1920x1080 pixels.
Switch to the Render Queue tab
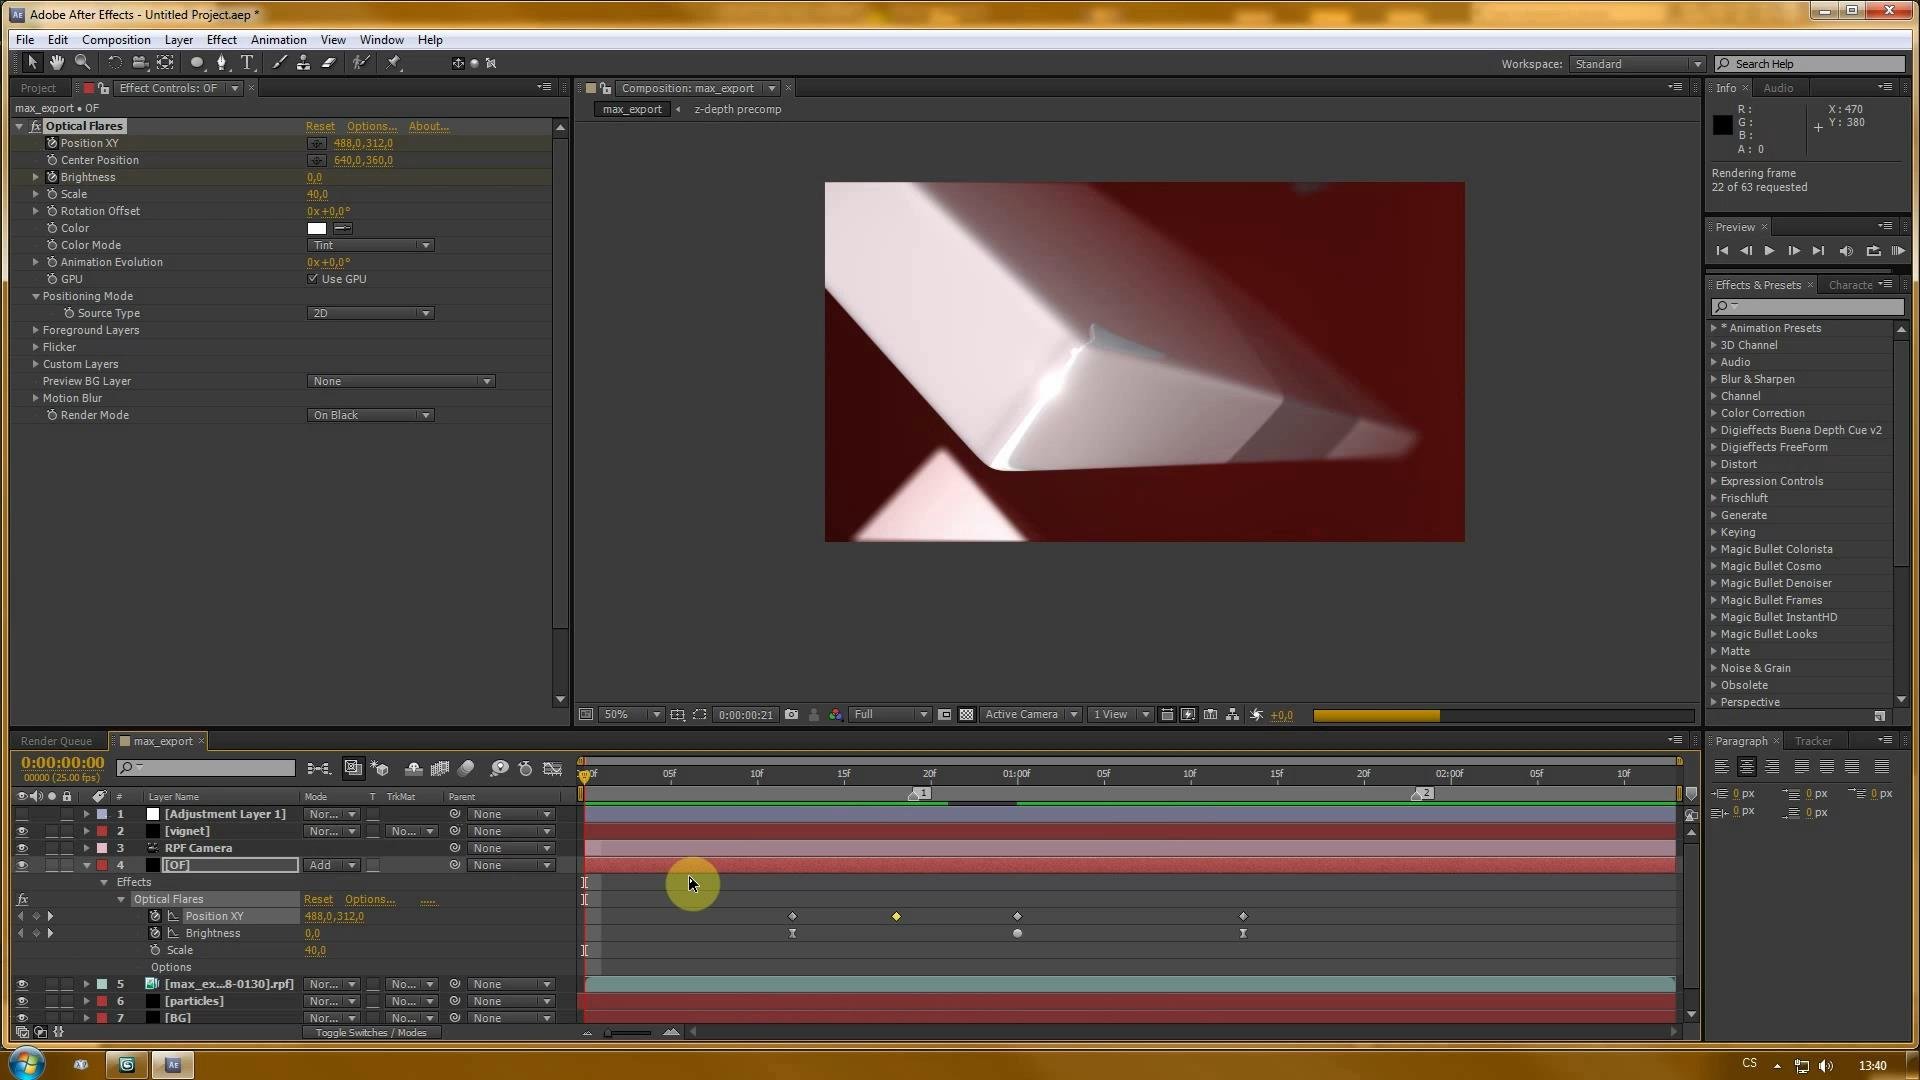(56, 741)
